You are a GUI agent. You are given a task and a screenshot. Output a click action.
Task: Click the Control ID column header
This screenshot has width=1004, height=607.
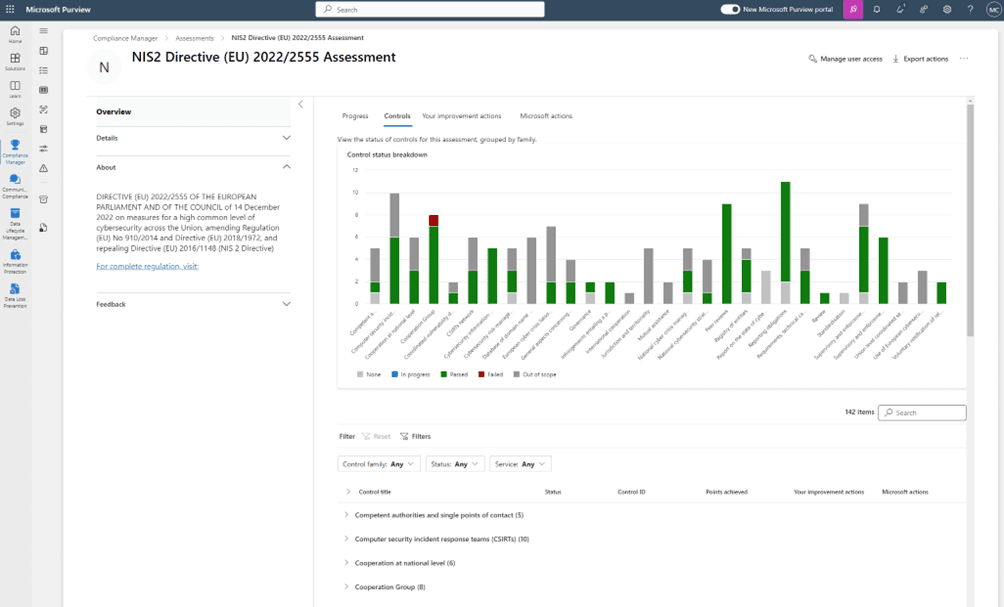(x=631, y=492)
